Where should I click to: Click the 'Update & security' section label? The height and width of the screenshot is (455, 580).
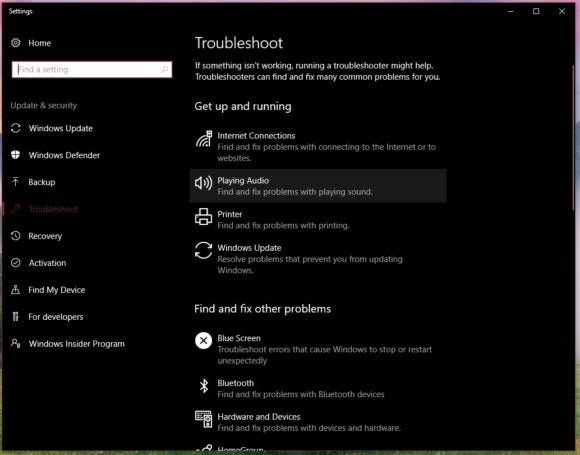pos(44,105)
